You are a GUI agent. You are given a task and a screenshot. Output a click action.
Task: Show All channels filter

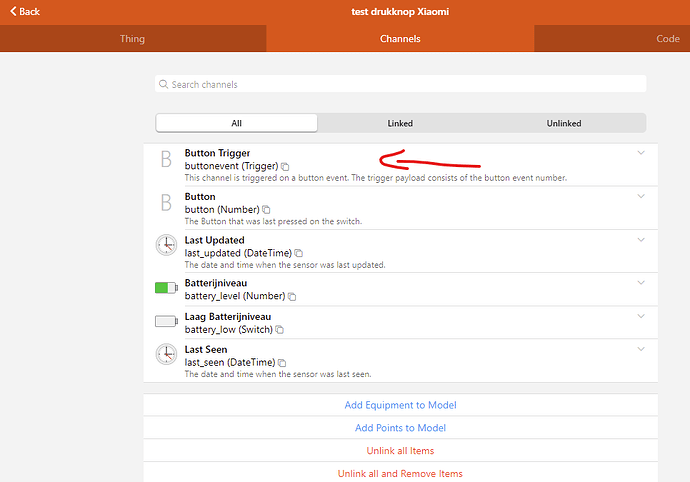pos(237,123)
